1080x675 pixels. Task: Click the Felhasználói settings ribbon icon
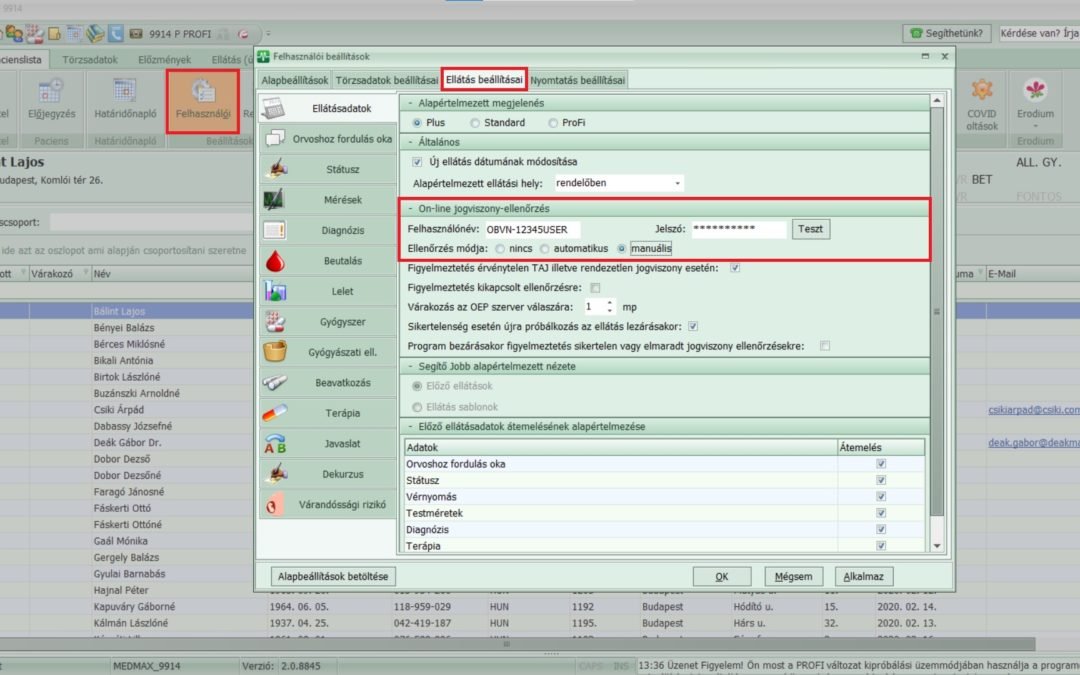tap(203, 93)
